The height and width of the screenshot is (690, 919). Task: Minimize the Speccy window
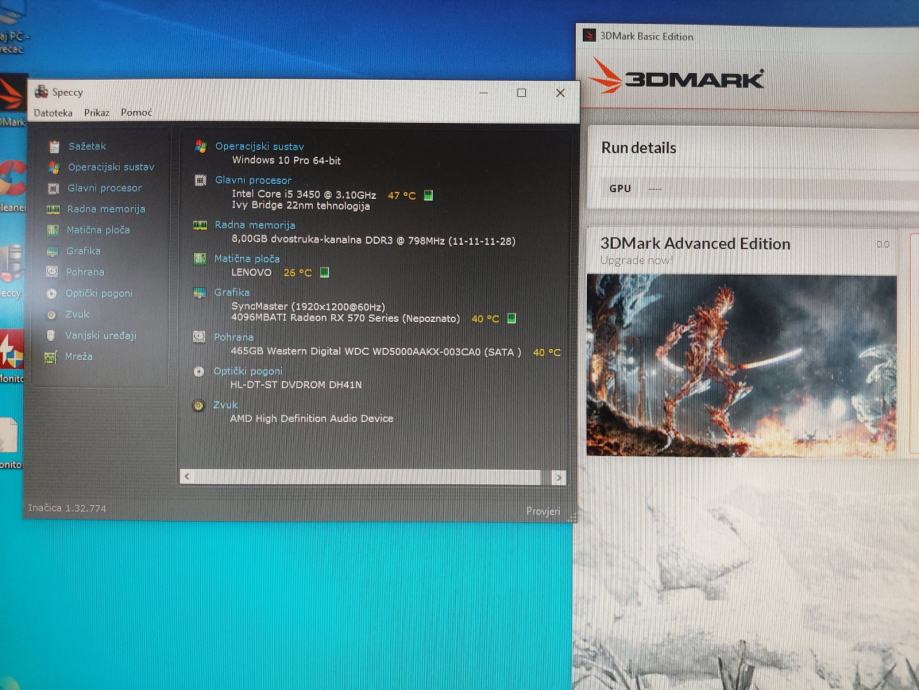coord(484,93)
